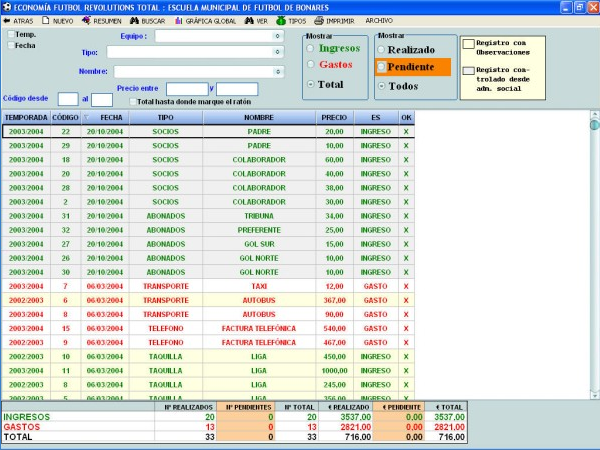Click the application soccer ball title icon
This screenshot has height=450, width=600.
[7, 7]
